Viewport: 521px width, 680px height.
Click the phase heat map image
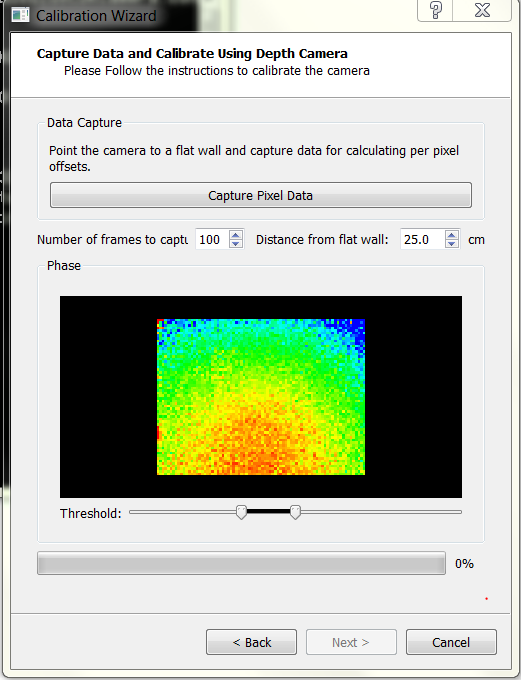pyautogui.click(x=261, y=397)
